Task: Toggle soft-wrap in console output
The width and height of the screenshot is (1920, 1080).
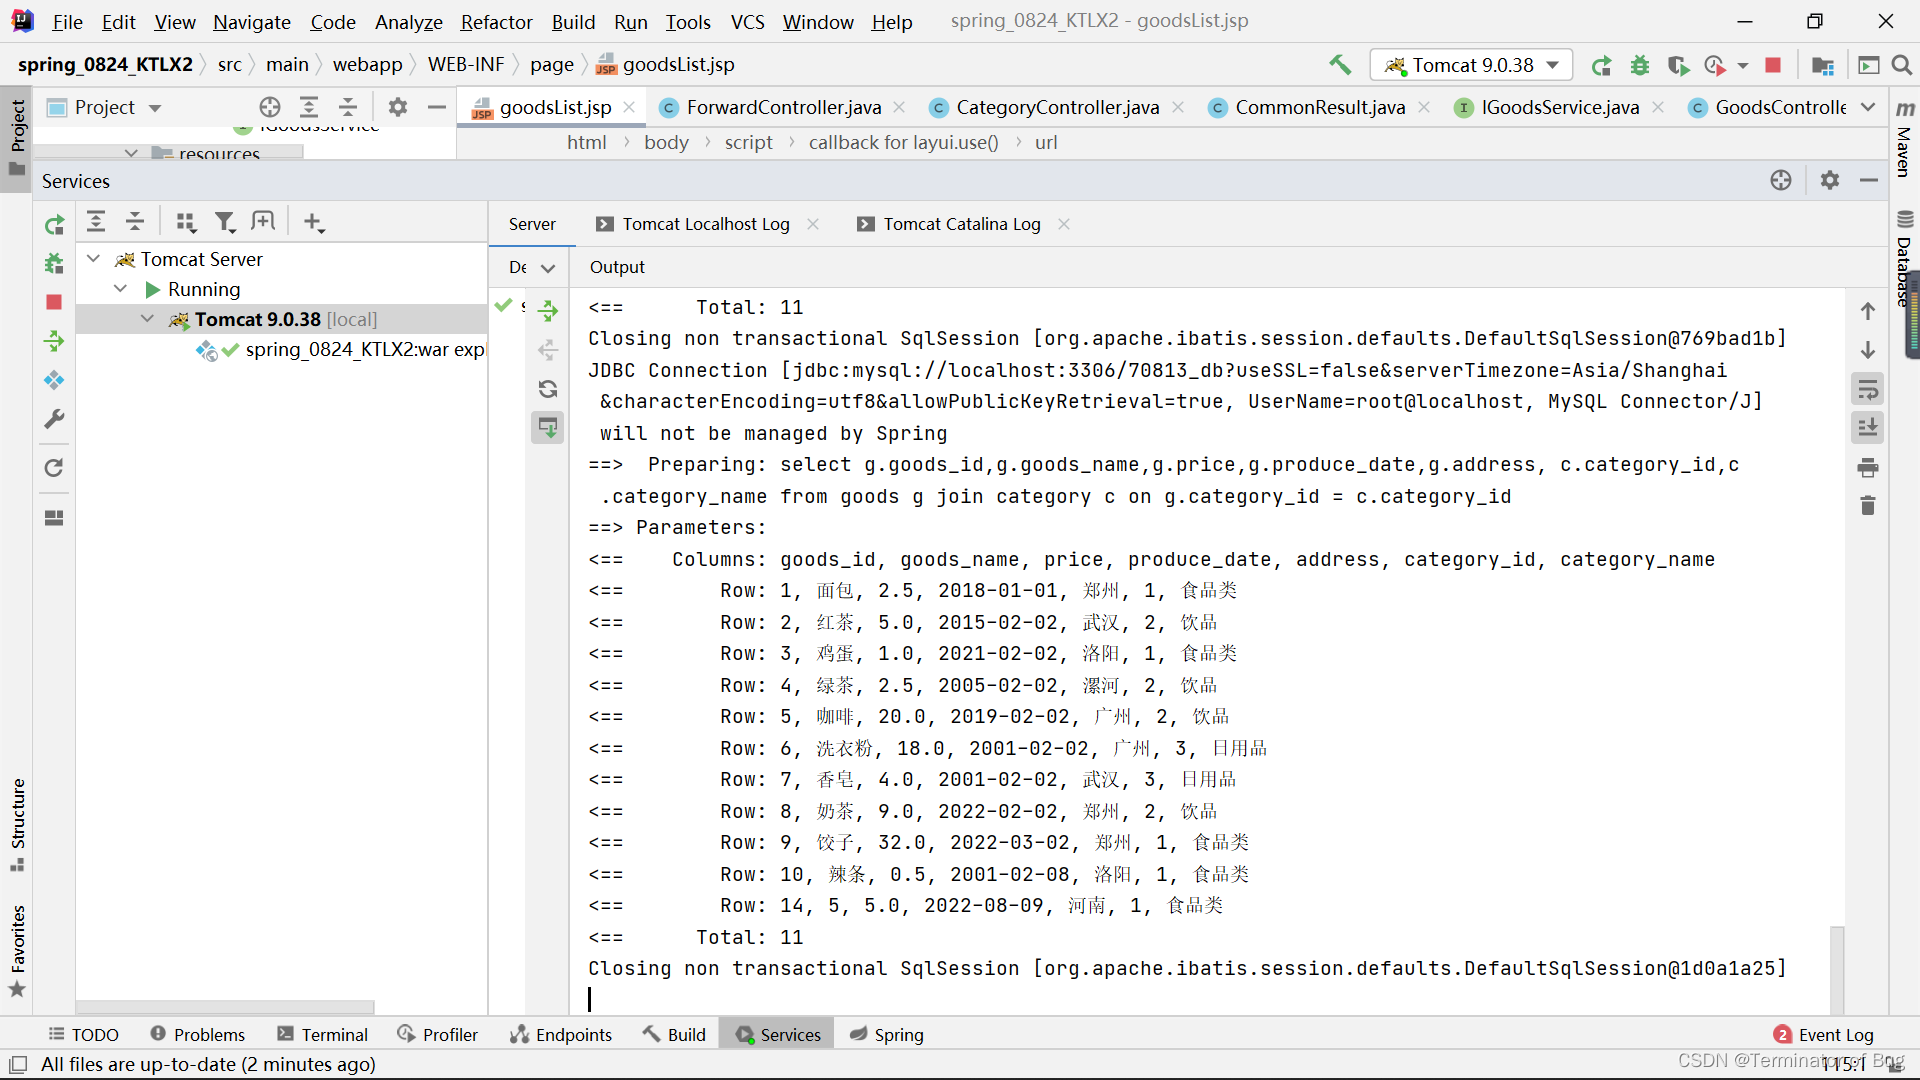Action: click(1867, 389)
